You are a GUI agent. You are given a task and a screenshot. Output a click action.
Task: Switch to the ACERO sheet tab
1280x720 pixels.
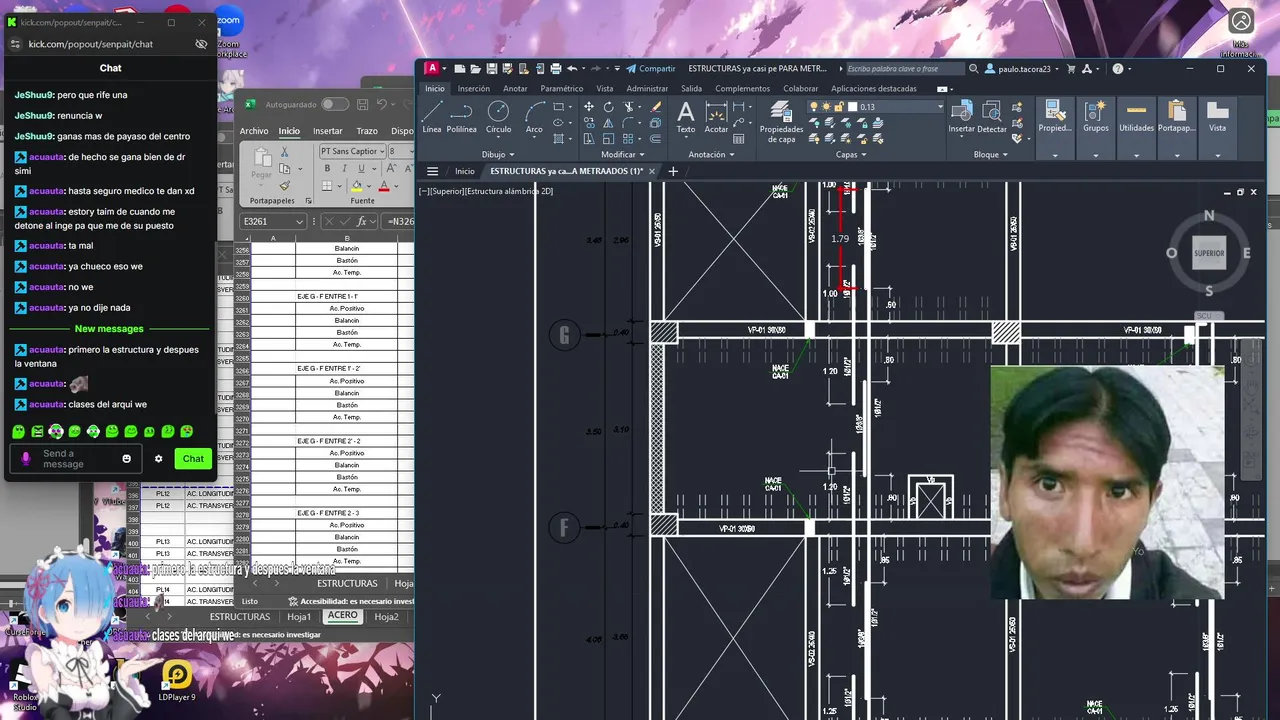tap(342, 616)
